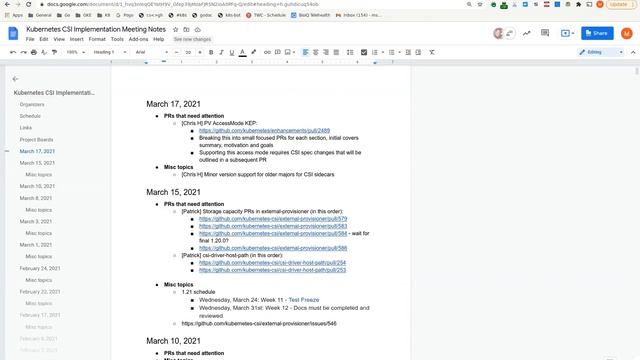Viewport: 640px width, 360px height.
Task: Jump to Project Boards in outline
Action: pos(36,140)
